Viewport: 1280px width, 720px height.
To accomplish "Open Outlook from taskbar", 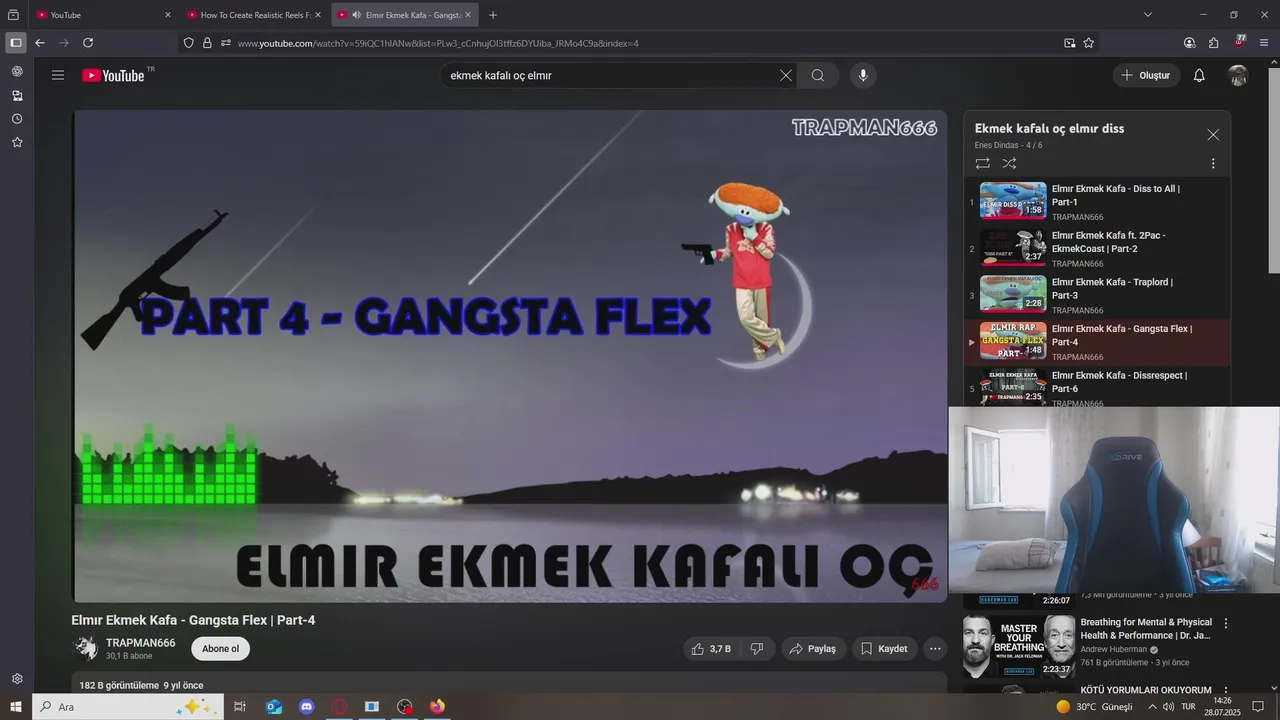I will click(274, 707).
